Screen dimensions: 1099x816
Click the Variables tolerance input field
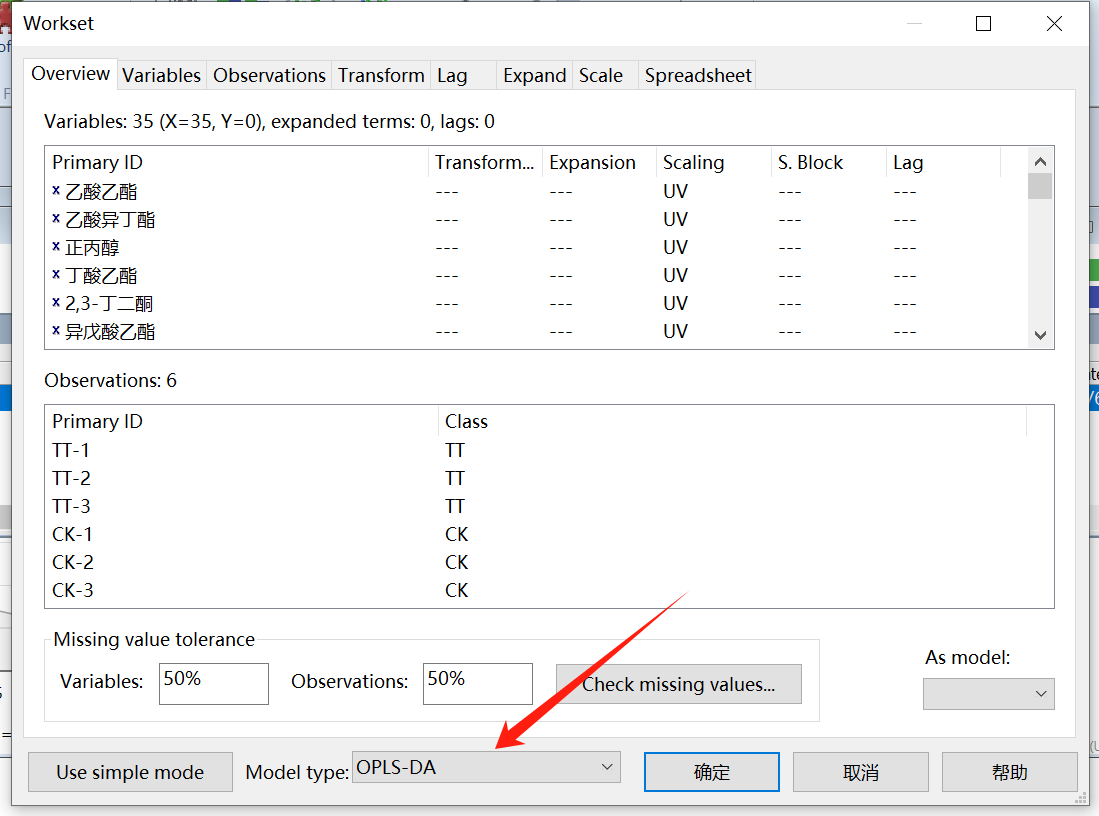tap(213, 684)
